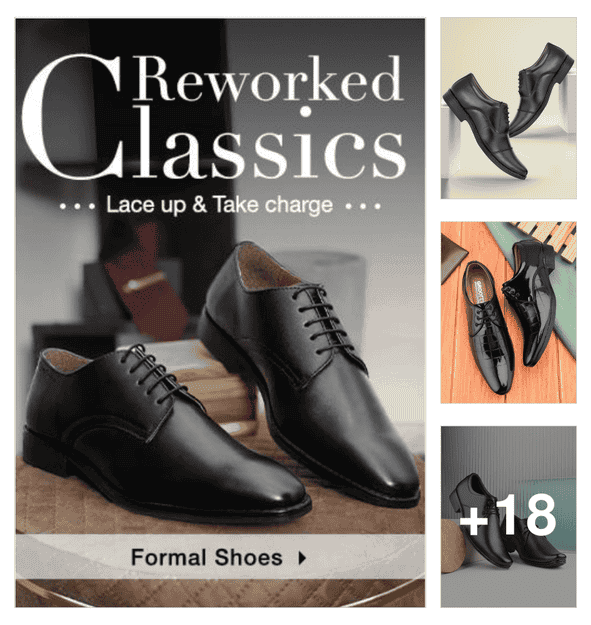
Task: Click the translucent Formal Shoes strip
Action: click(x=220, y=557)
